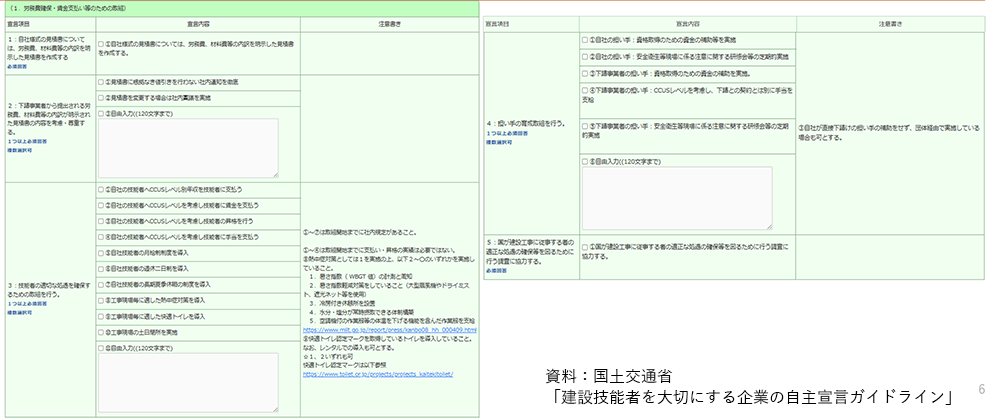Check 自社技能者の週休二日制を導入 checkbox
This screenshot has width=990, height=418.
coord(102,267)
